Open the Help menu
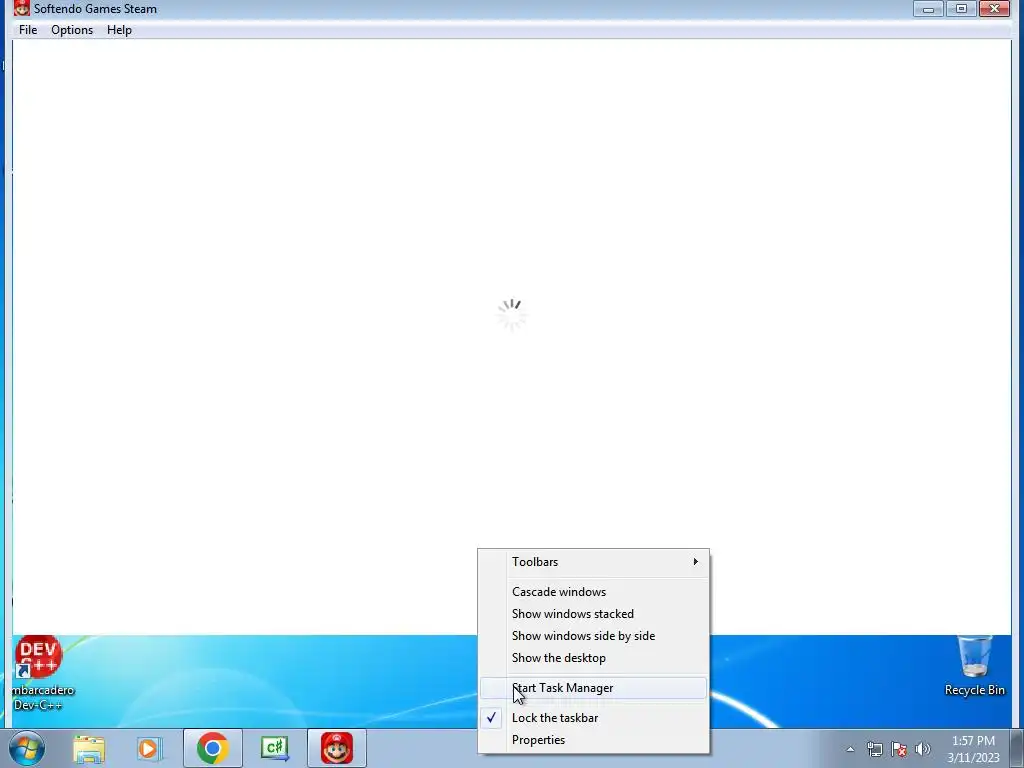 click(120, 30)
